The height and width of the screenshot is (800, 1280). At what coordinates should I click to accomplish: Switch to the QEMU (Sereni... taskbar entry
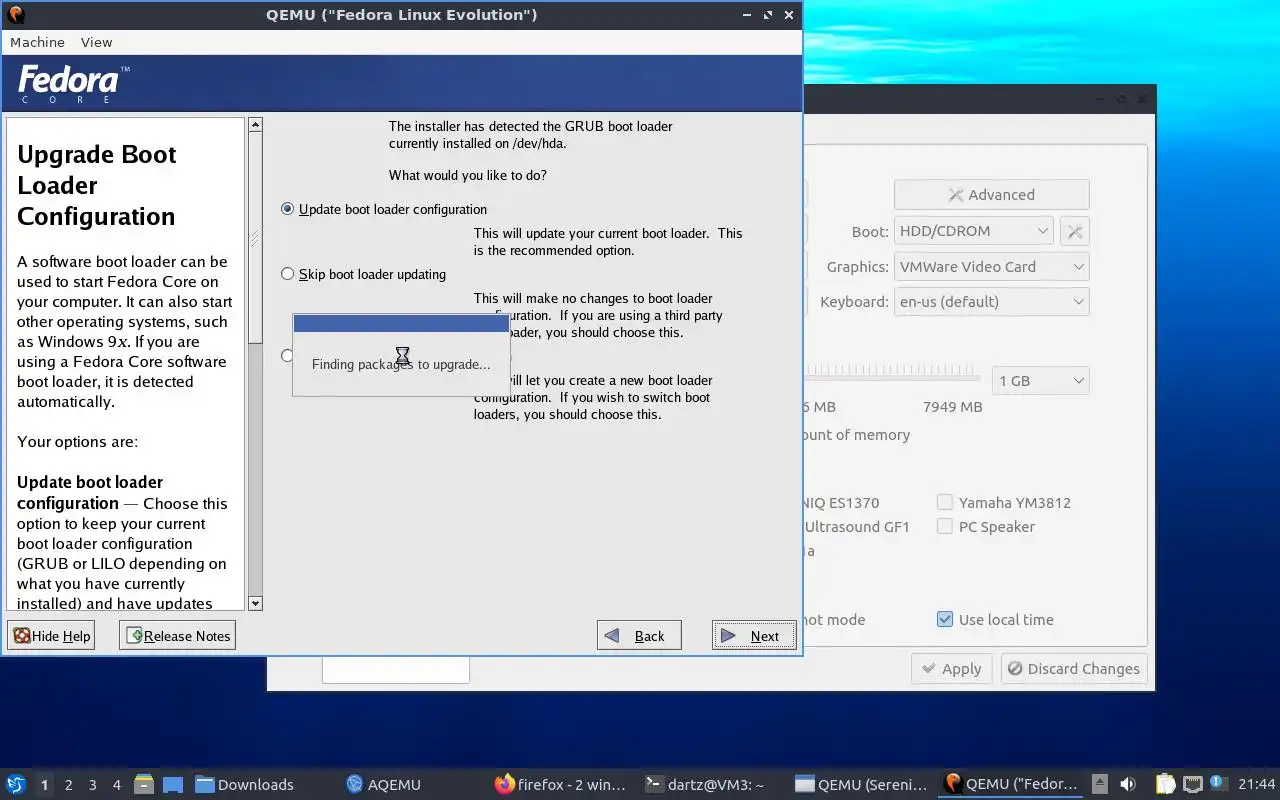862,784
